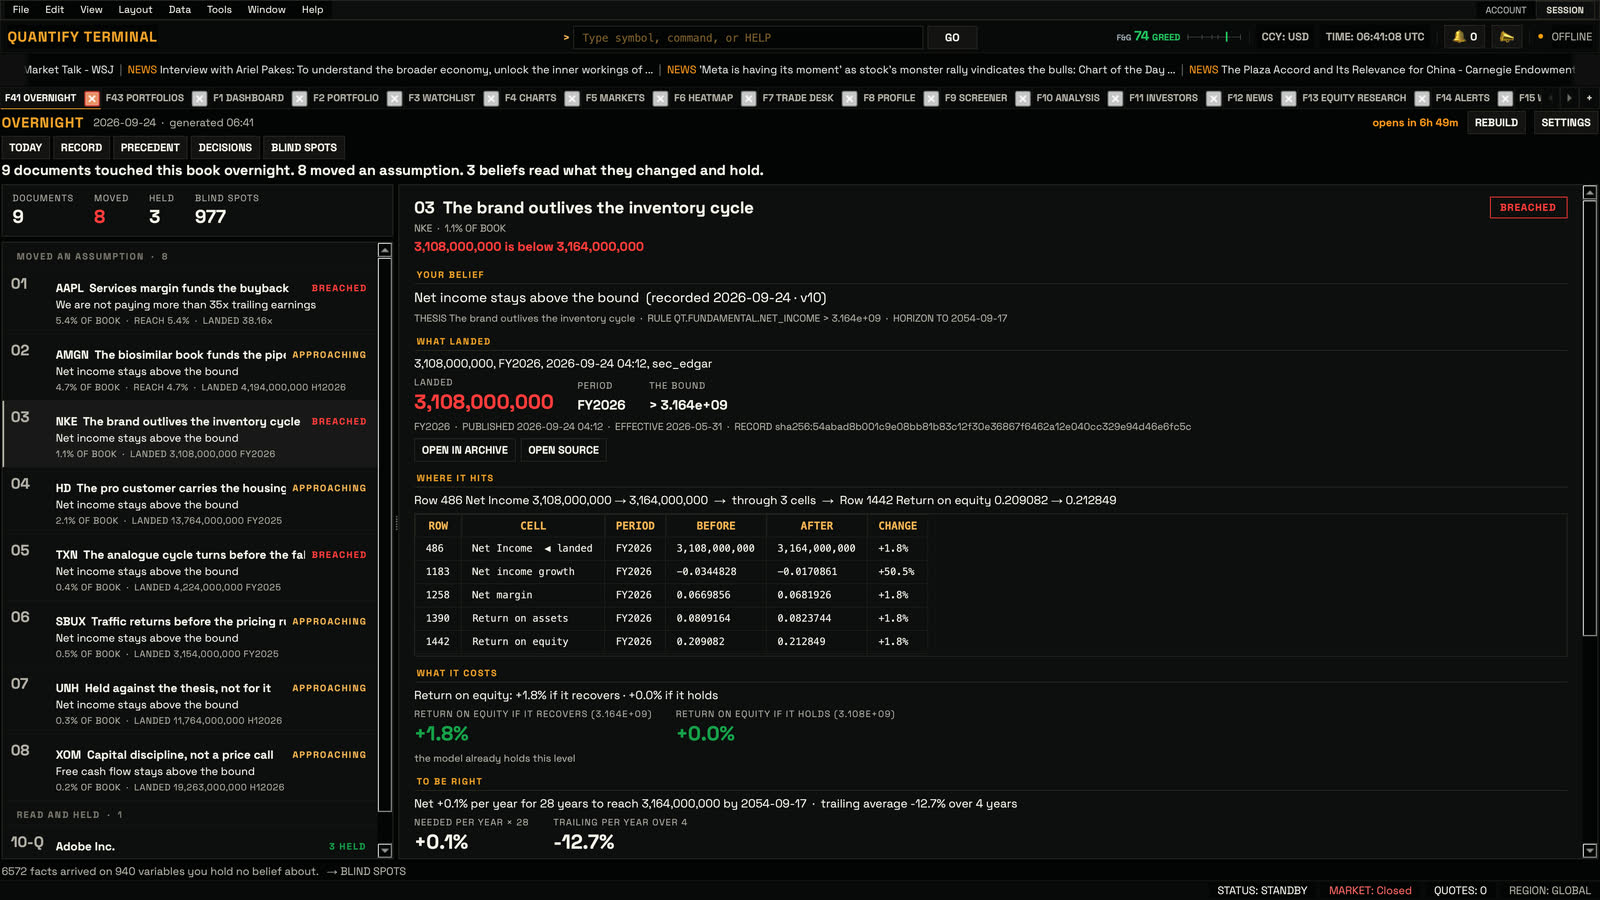Open the overnight SETTINGS button
This screenshot has height=900, width=1600.
coord(1565,123)
